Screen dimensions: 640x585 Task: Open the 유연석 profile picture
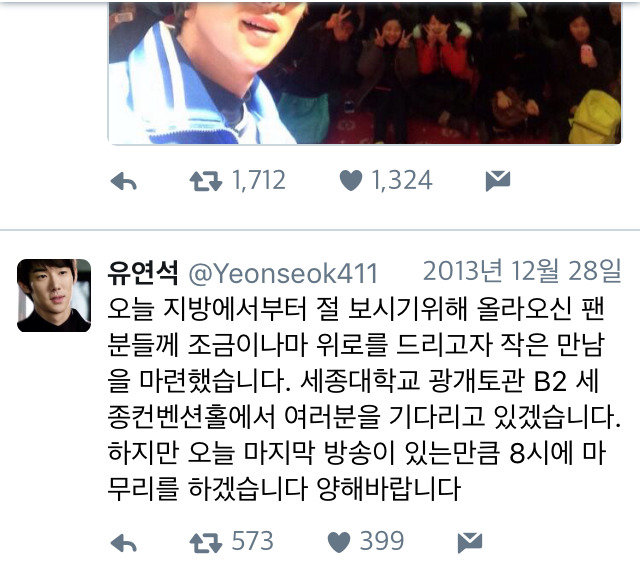54,295
